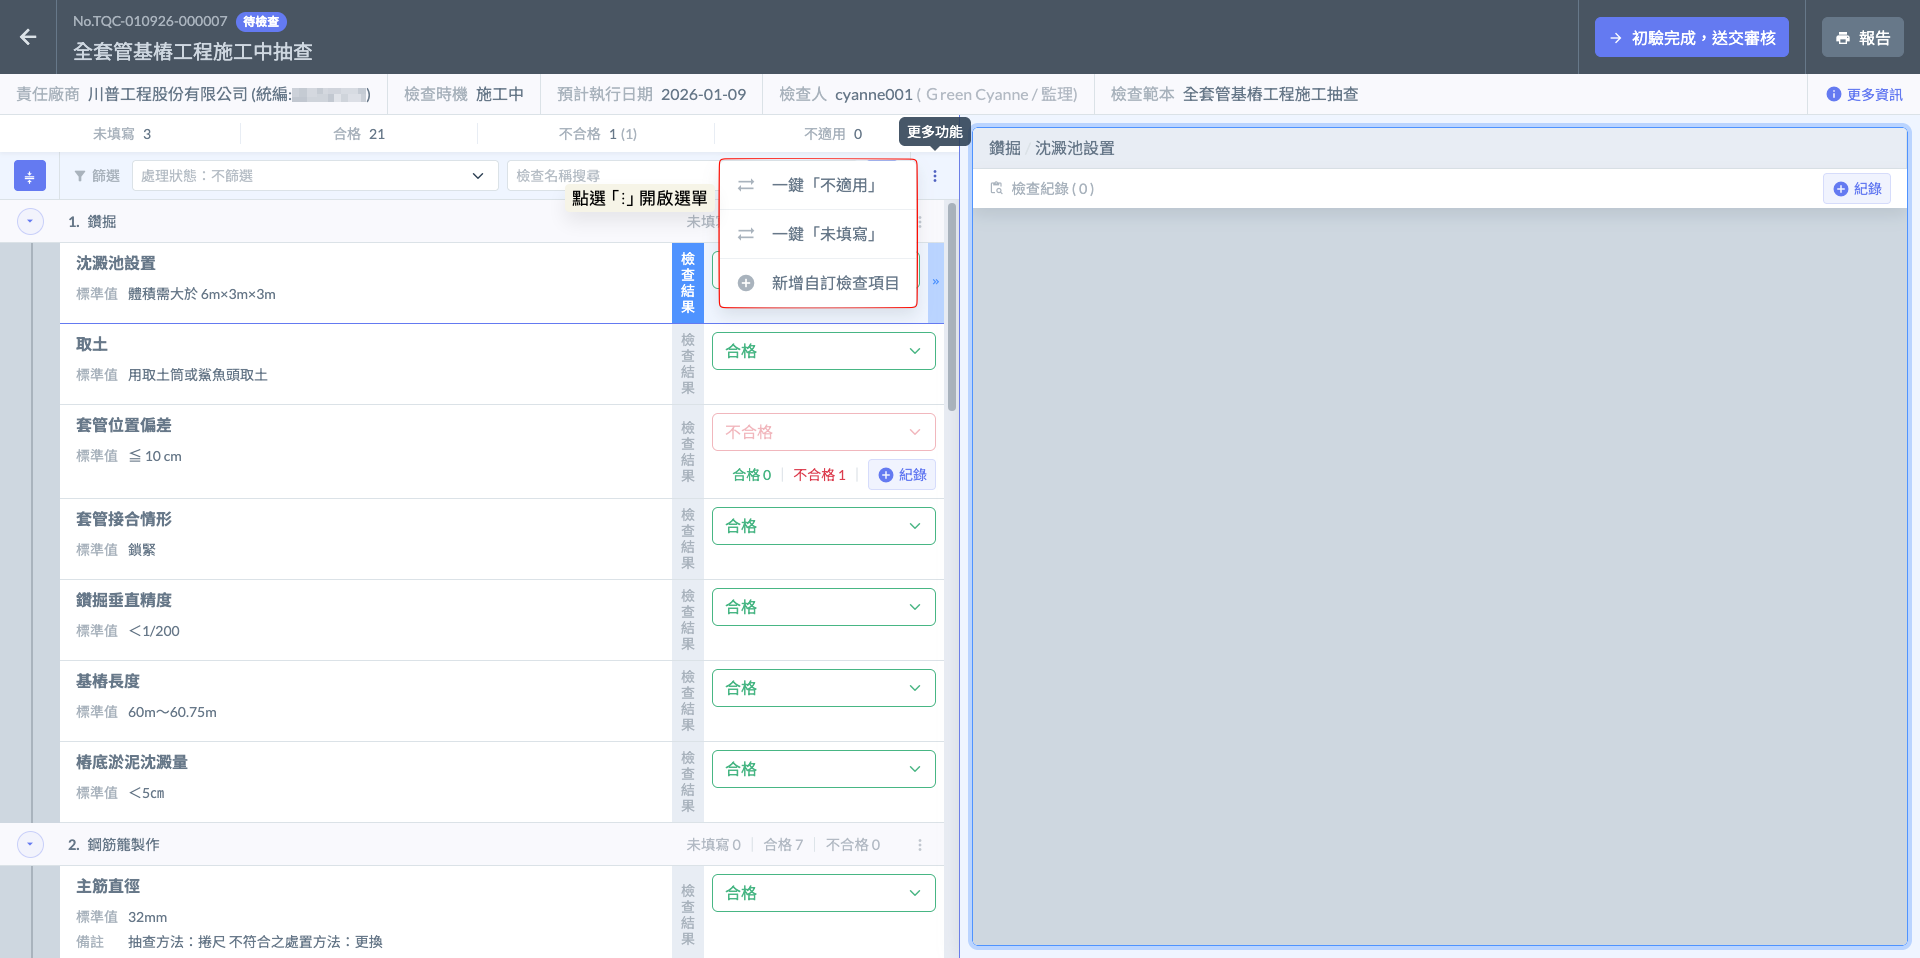Screen dimensions: 1920x958
Task: Collapse section 1 鑽掘
Action: [30, 222]
